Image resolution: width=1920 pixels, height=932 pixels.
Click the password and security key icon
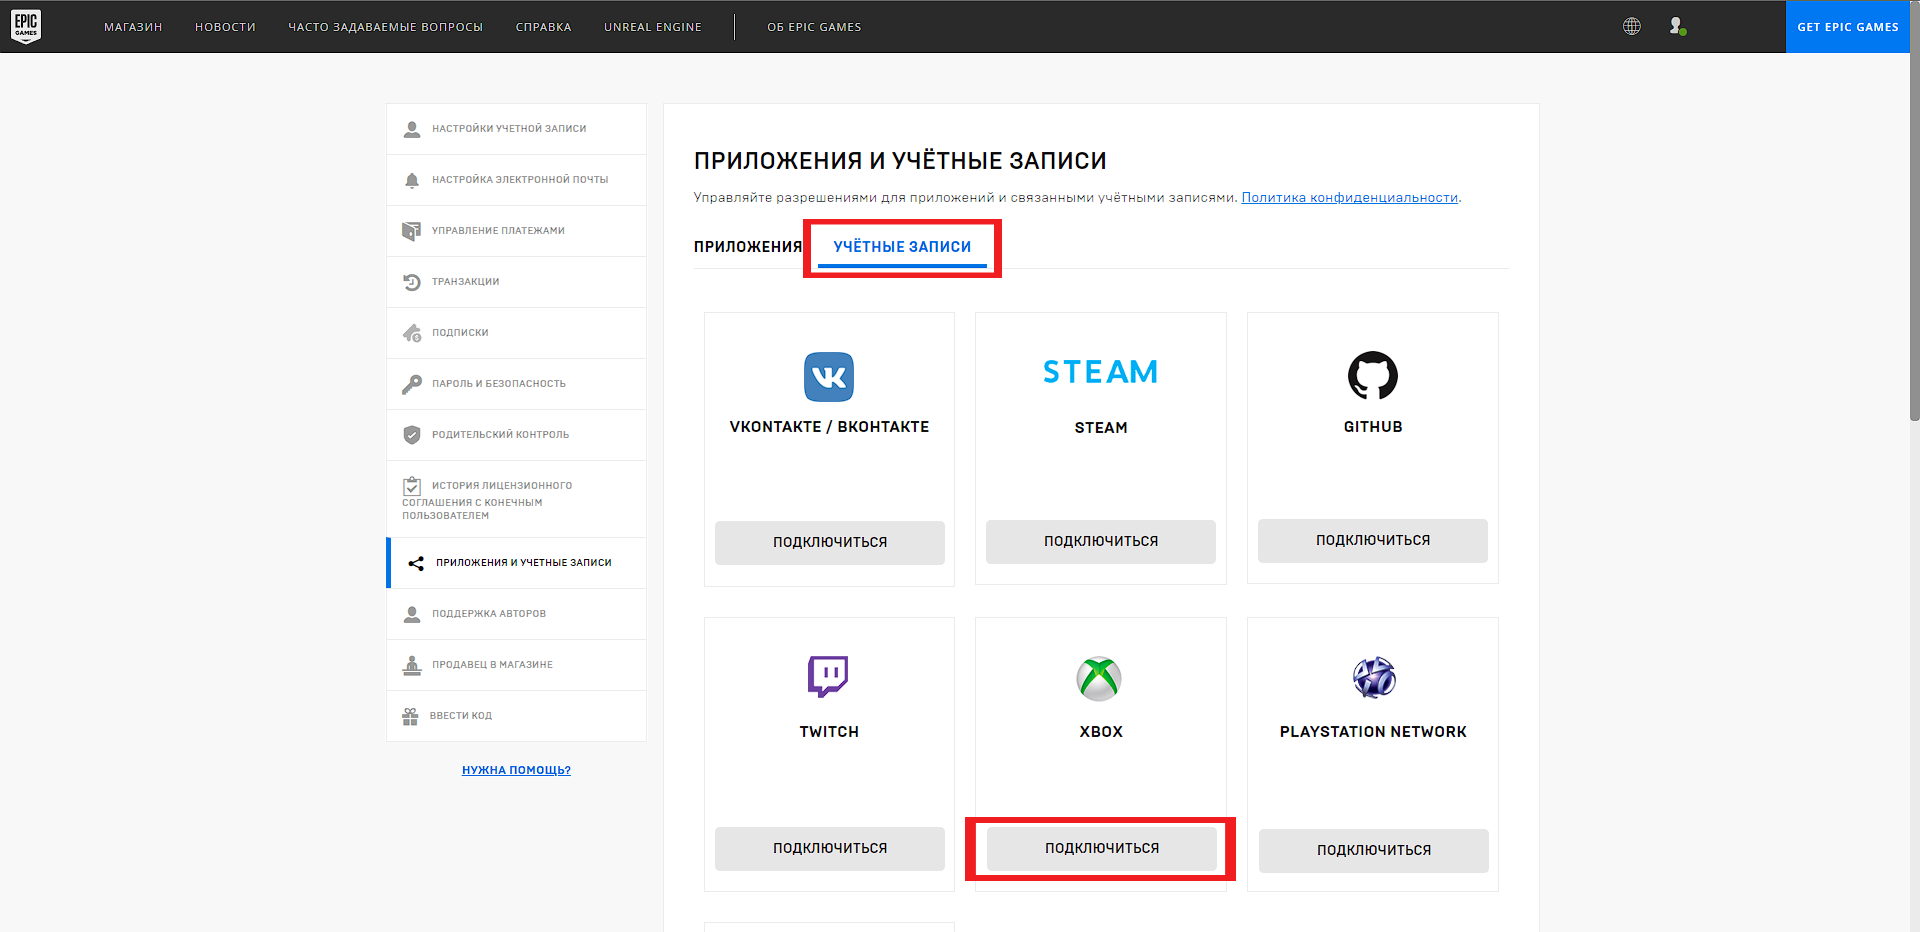click(x=412, y=384)
